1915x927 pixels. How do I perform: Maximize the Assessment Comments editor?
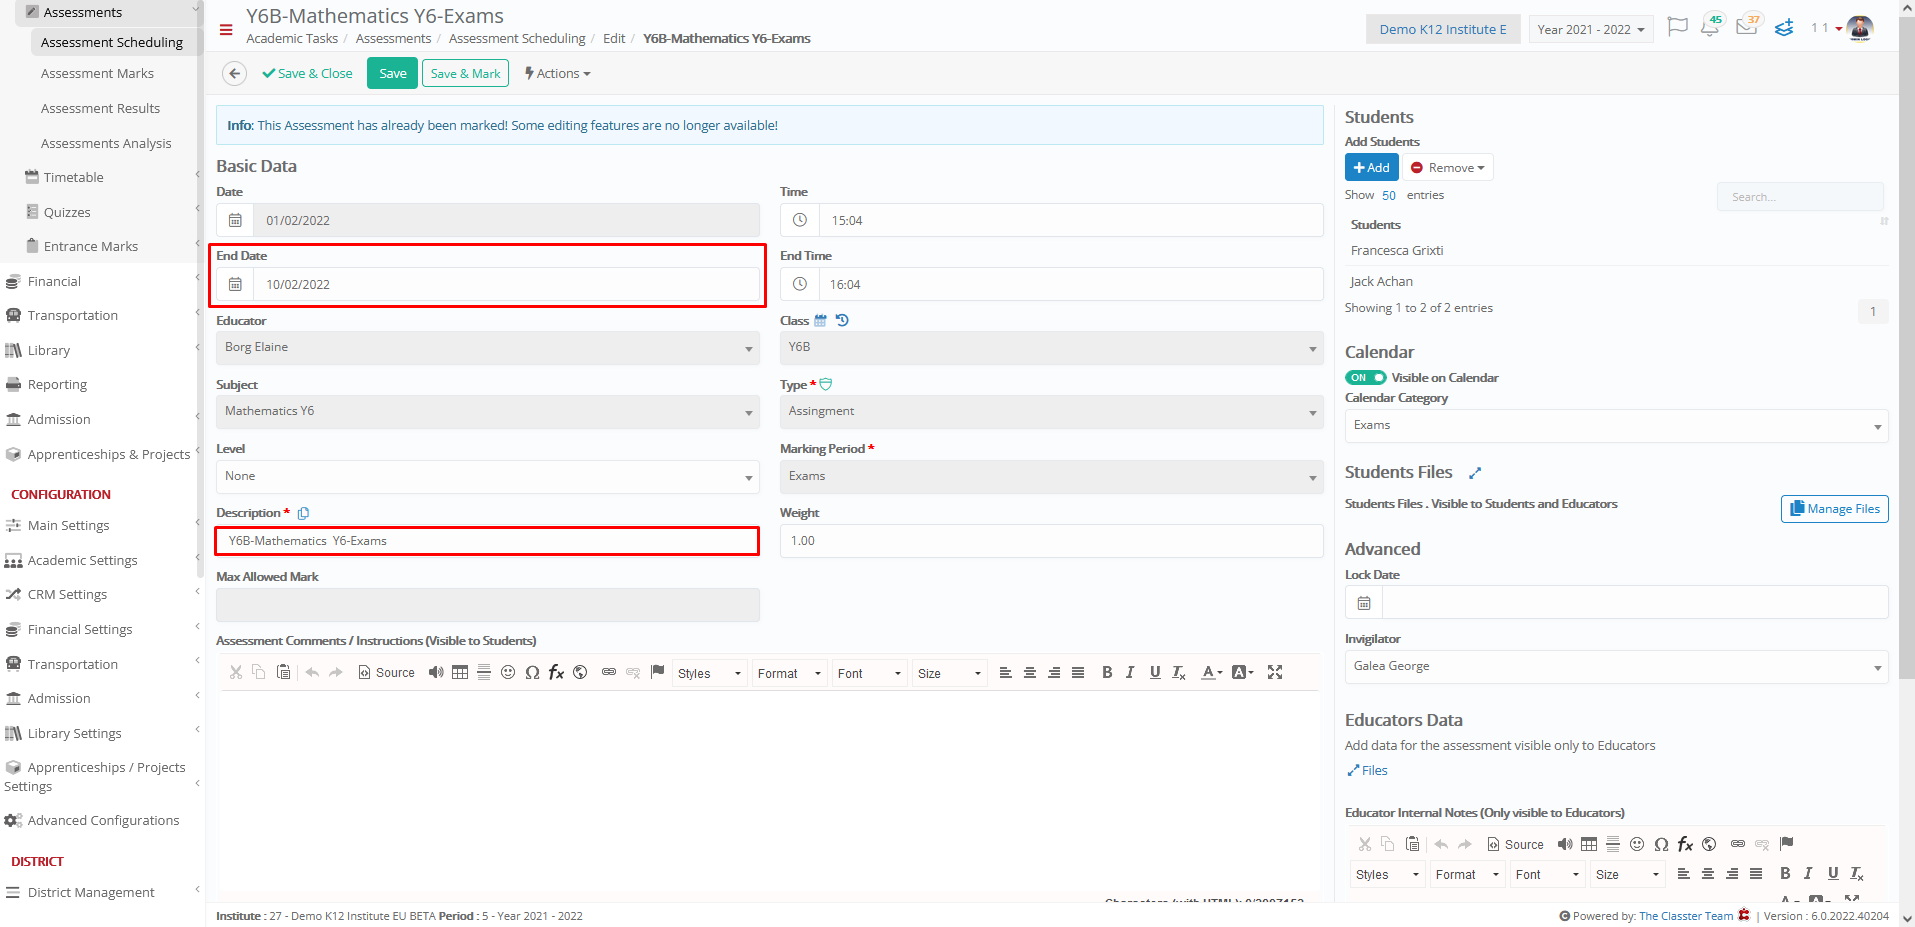tap(1275, 672)
